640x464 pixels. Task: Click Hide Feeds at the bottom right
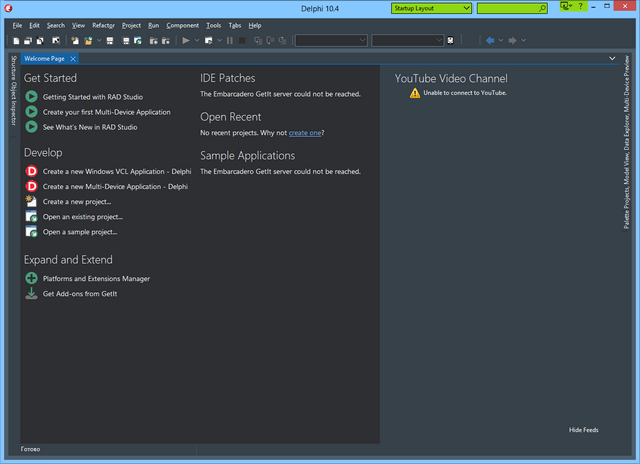coord(583,430)
